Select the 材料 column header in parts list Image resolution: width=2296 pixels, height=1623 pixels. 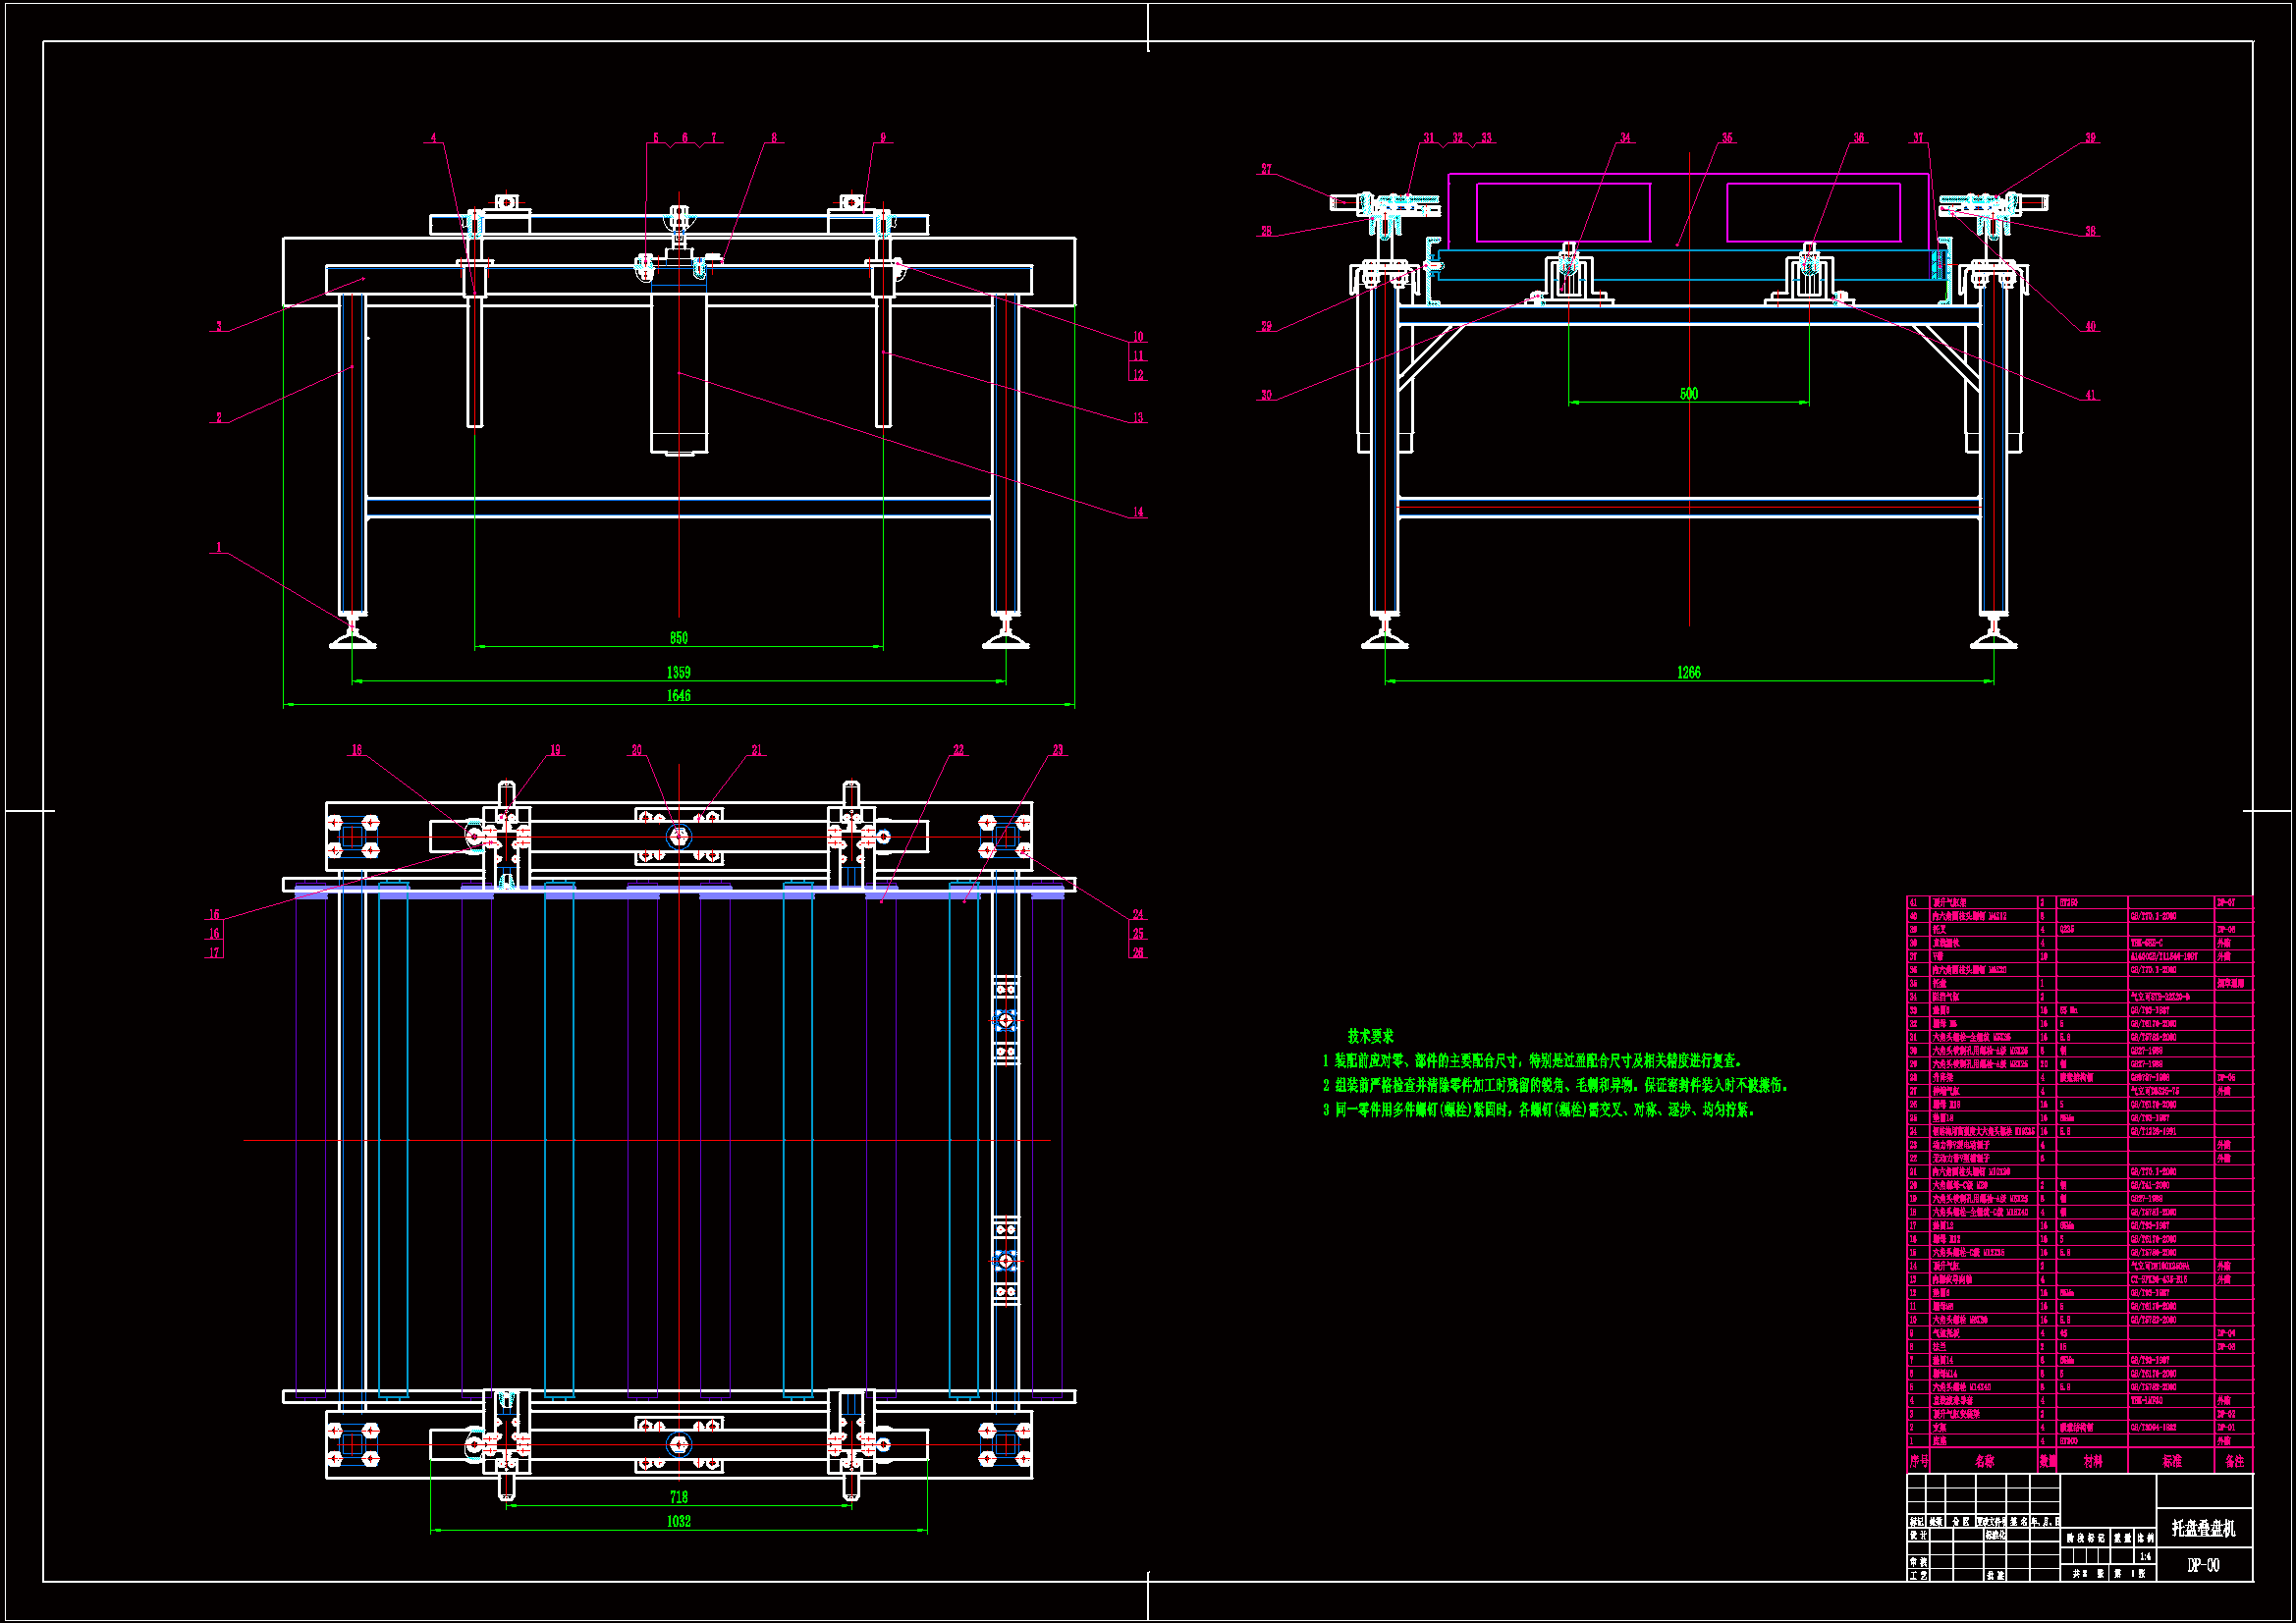click(2092, 1461)
